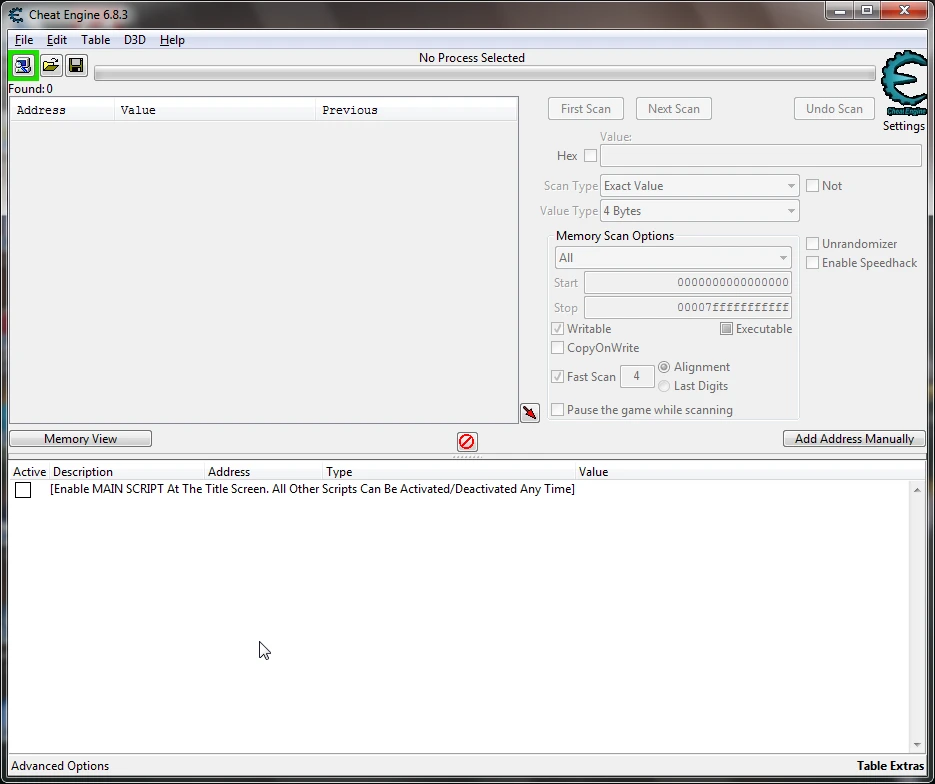Open the process list selector
Screen dimensions: 935x784
22,65
